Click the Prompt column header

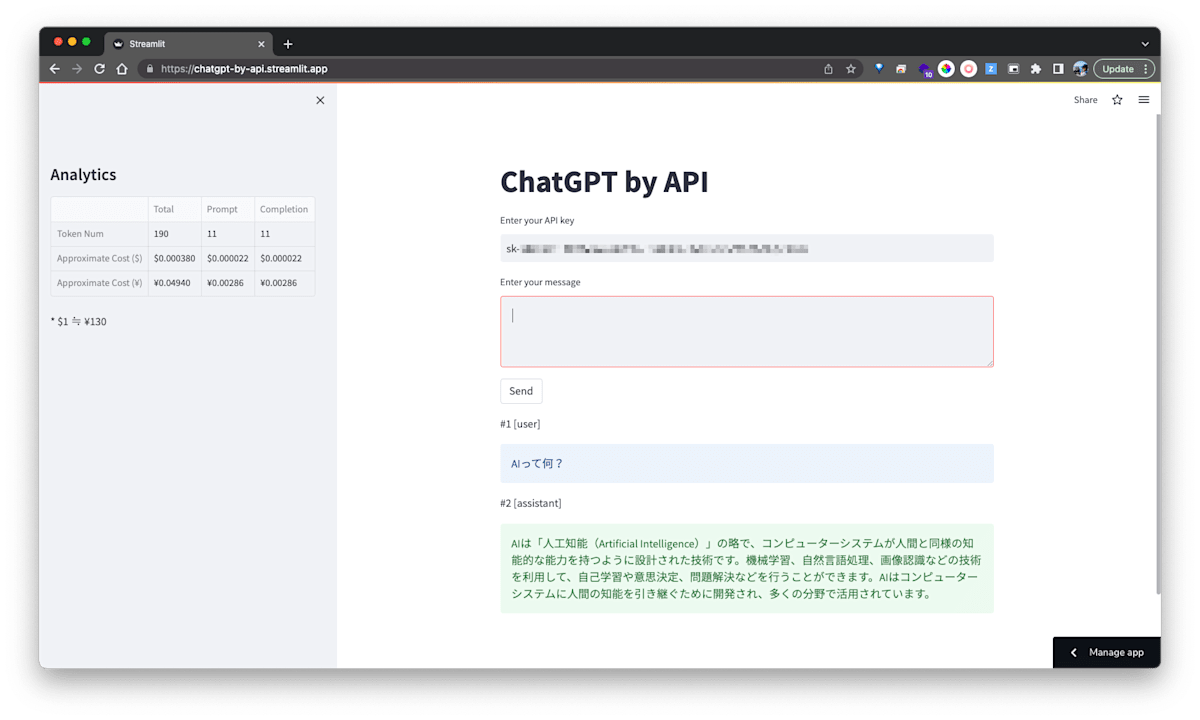point(228,209)
